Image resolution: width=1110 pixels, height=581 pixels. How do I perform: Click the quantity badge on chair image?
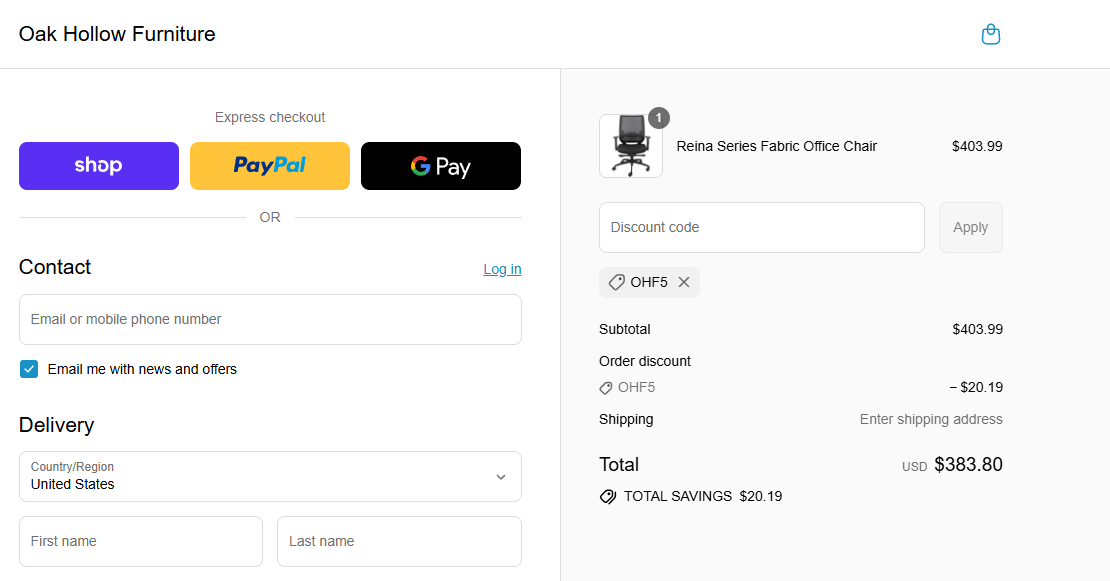(658, 118)
